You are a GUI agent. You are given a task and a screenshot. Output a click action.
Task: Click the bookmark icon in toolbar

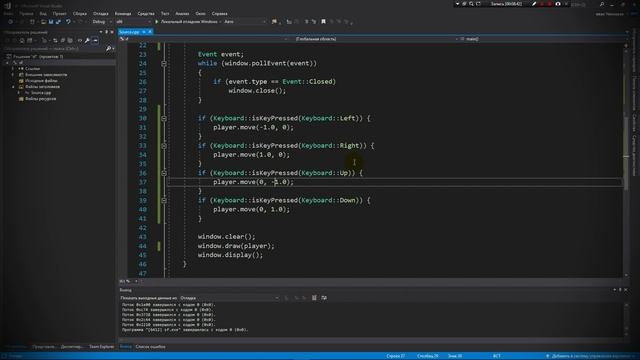point(323,22)
